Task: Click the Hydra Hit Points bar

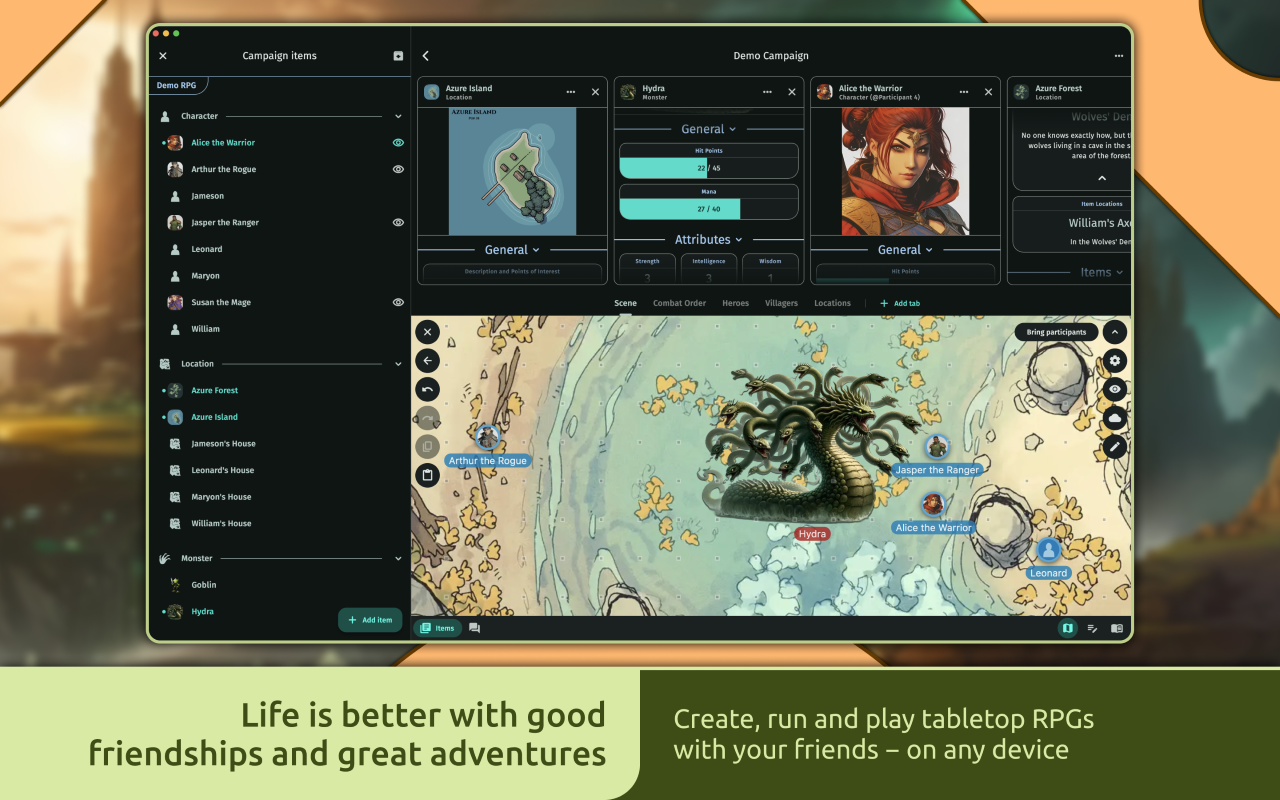Action: [708, 161]
